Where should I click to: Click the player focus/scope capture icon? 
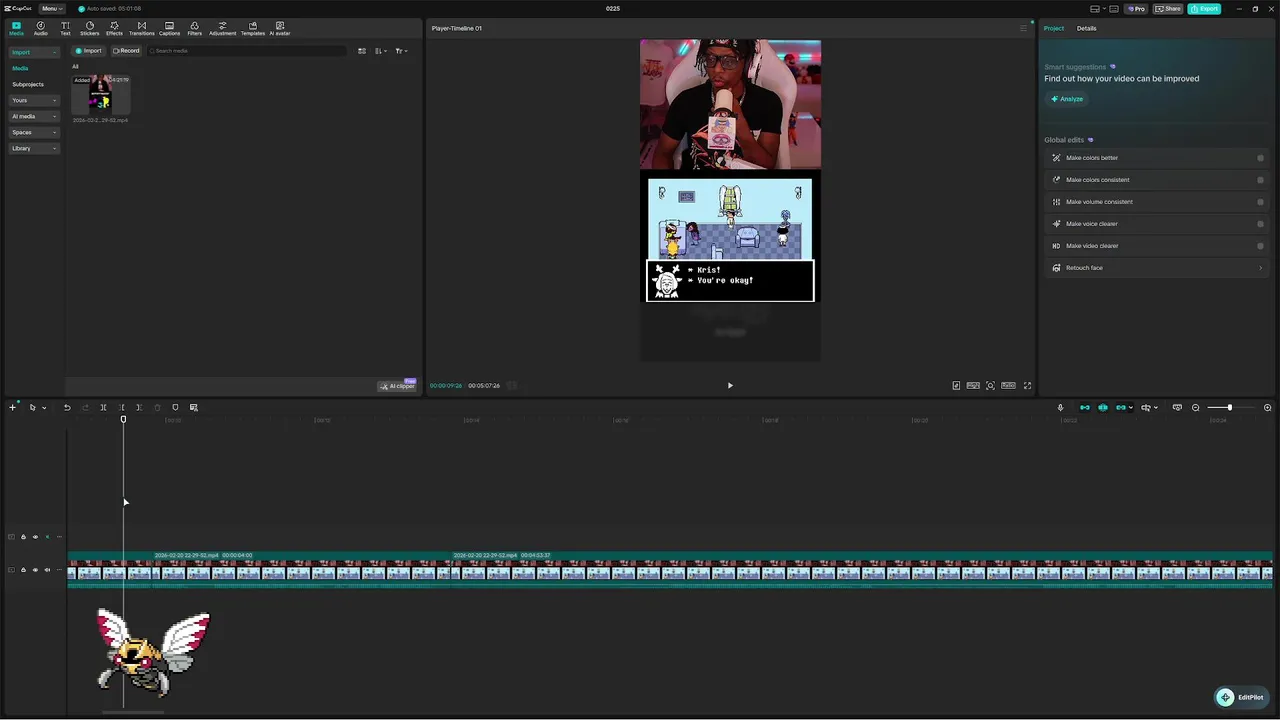(990, 385)
